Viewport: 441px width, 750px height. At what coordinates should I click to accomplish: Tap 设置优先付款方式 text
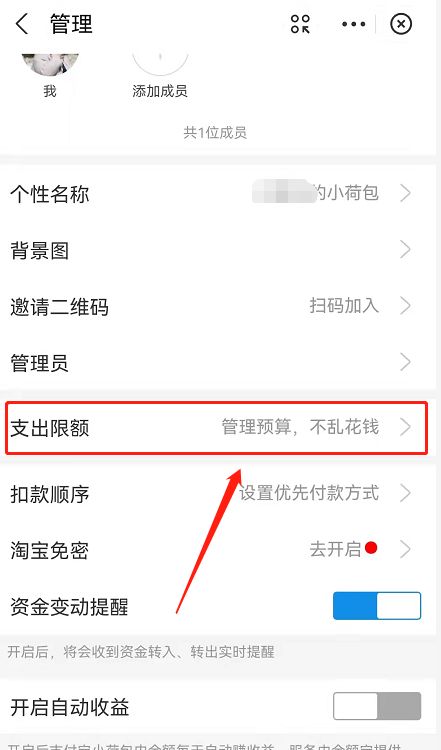pyautogui.click(x=309, y=493)
